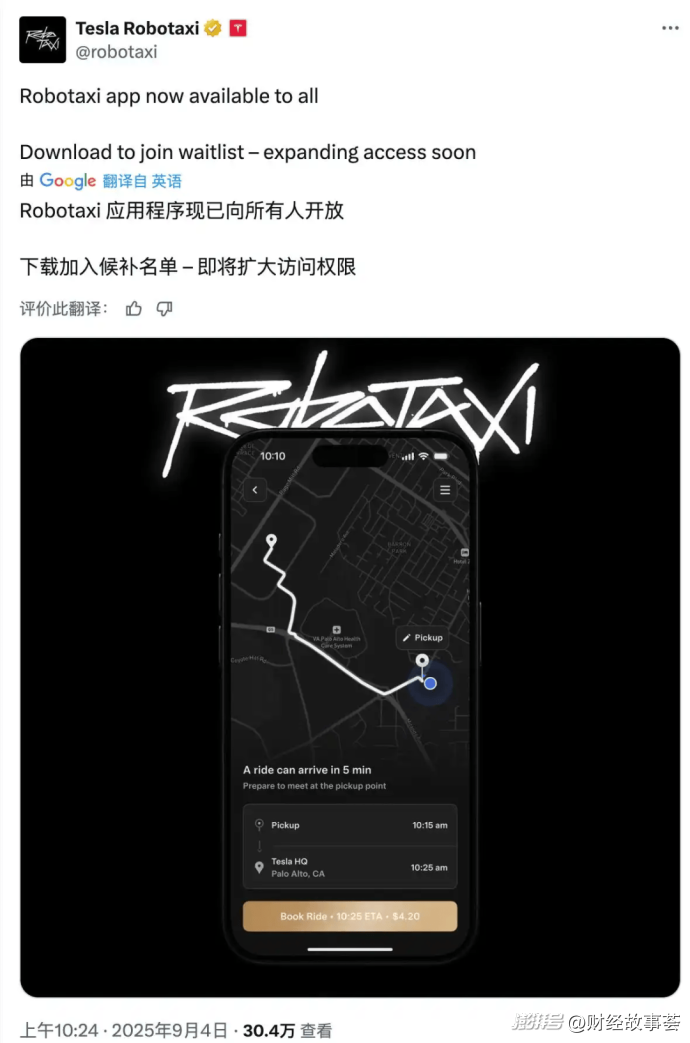
Task: Select the Tesla HQ Palo Alto row
Action: pos(350,867)
